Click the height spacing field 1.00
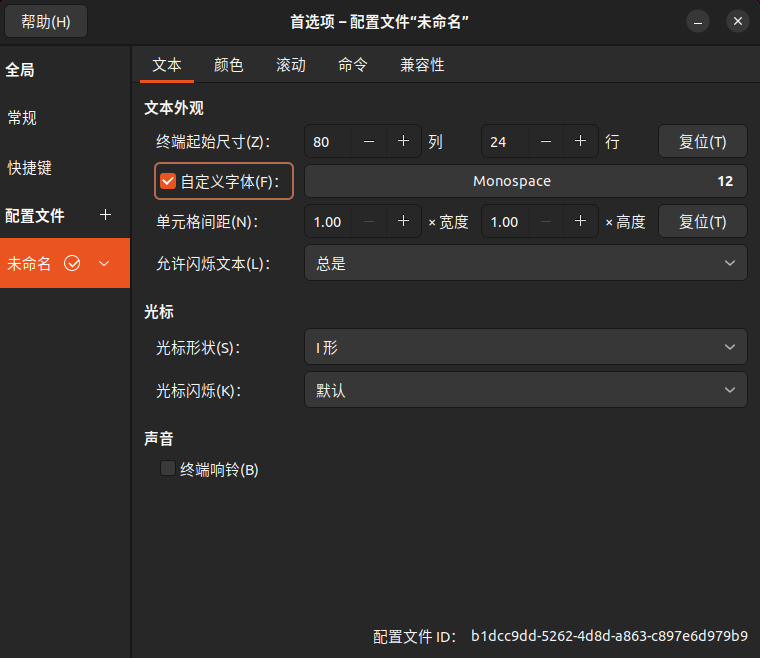 [x=505, y=221]
